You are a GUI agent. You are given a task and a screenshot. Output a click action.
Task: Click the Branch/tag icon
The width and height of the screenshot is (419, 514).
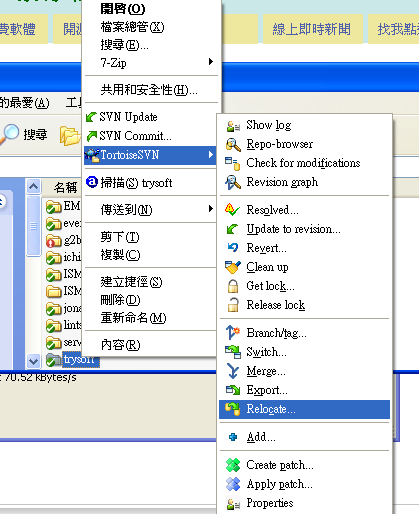(x=233, y=333)
